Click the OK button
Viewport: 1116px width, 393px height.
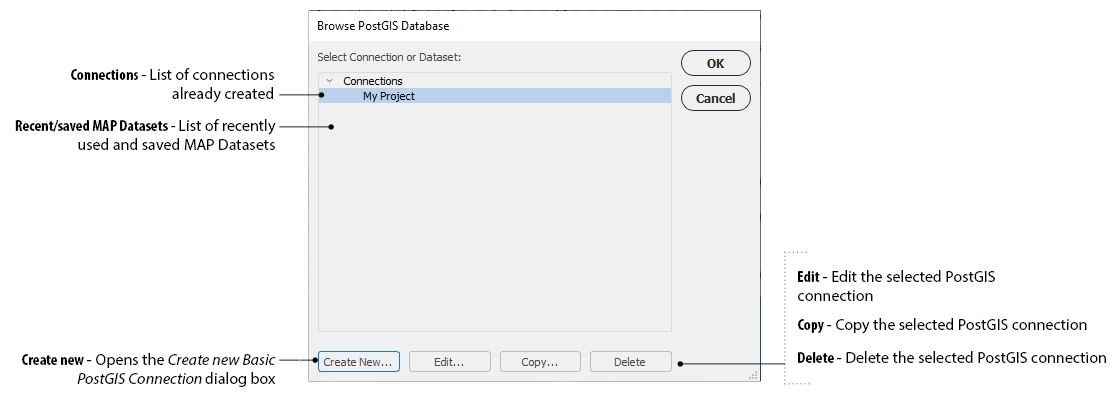tap(715, 63)
